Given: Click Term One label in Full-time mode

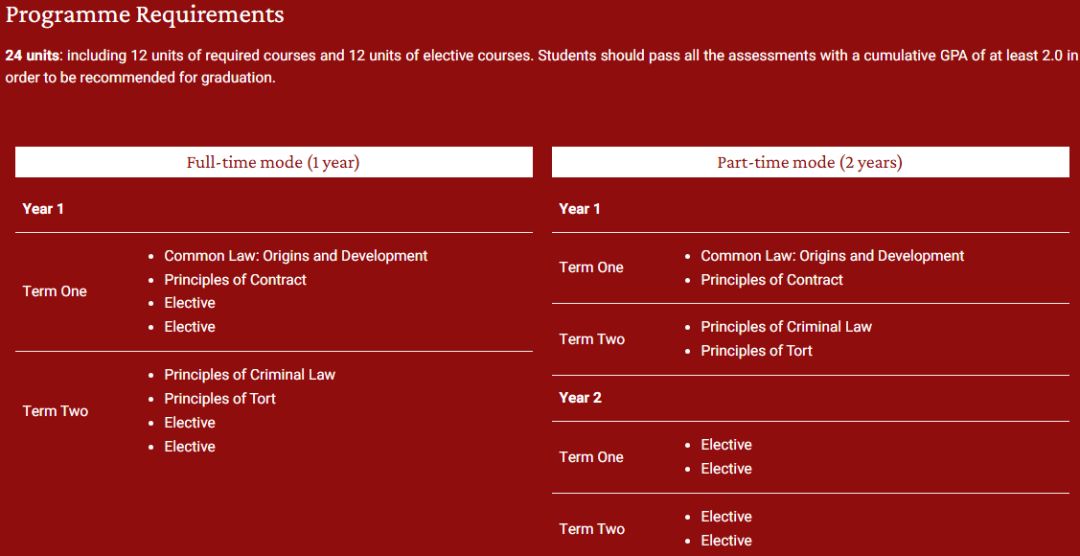Looking at the screenshot, I should point(55,291).
